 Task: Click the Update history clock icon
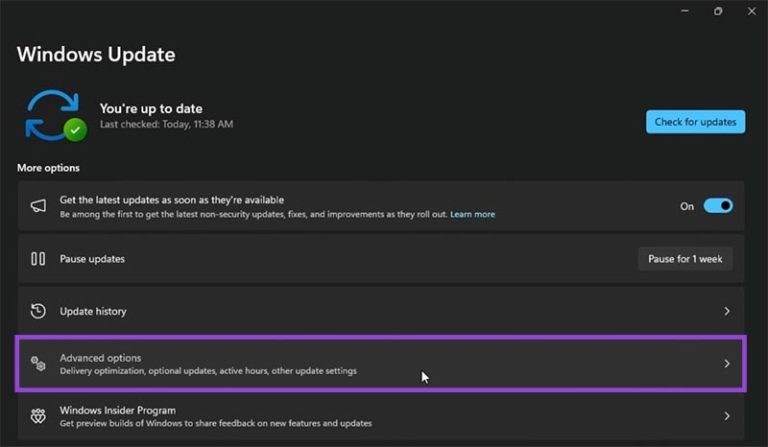(x=38, y=311)
